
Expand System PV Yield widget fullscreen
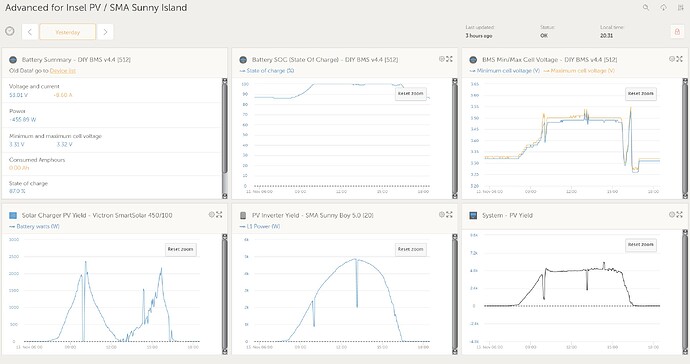tap(679, 215)
